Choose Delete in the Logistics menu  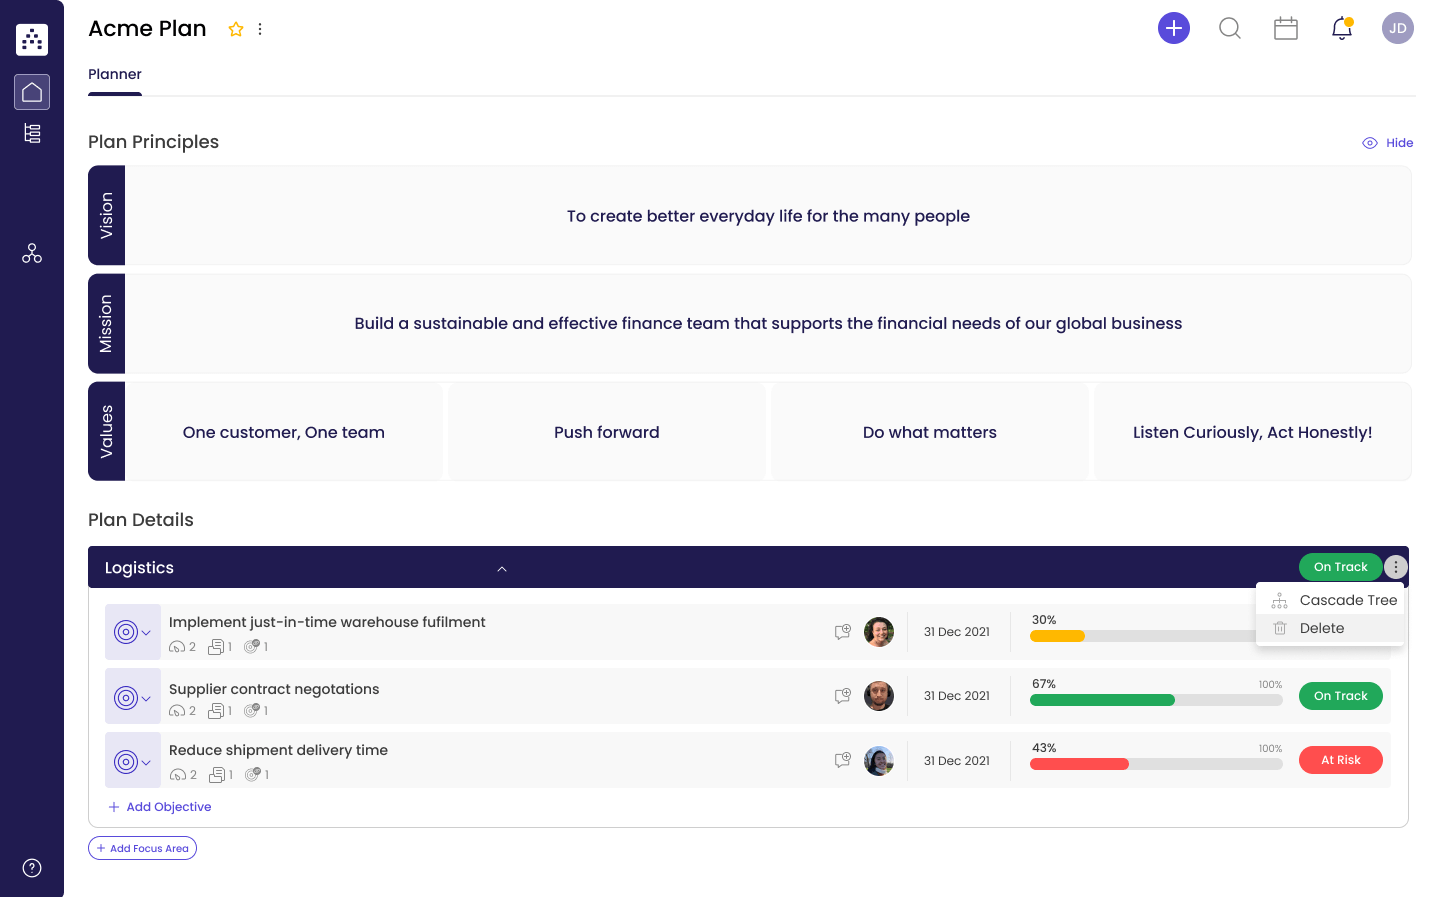1321,628
